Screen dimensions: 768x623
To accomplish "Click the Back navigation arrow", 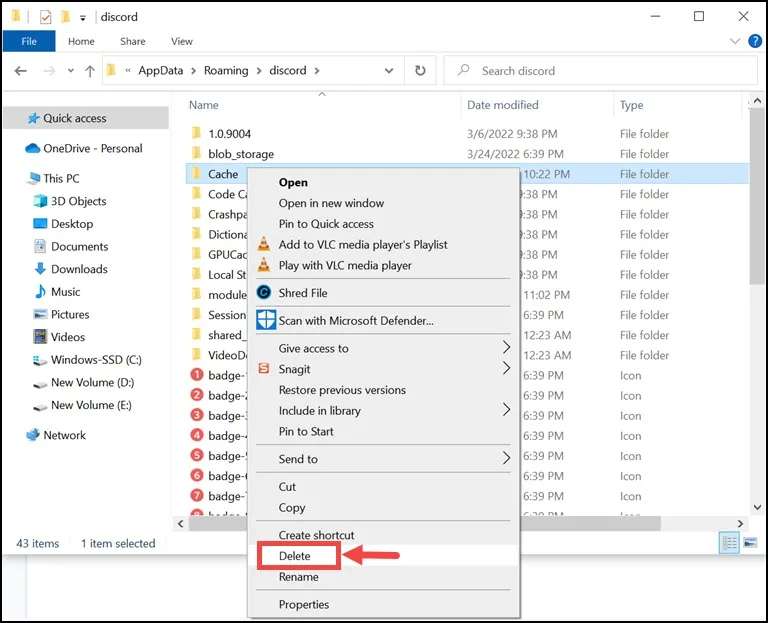I will [21, 71].
